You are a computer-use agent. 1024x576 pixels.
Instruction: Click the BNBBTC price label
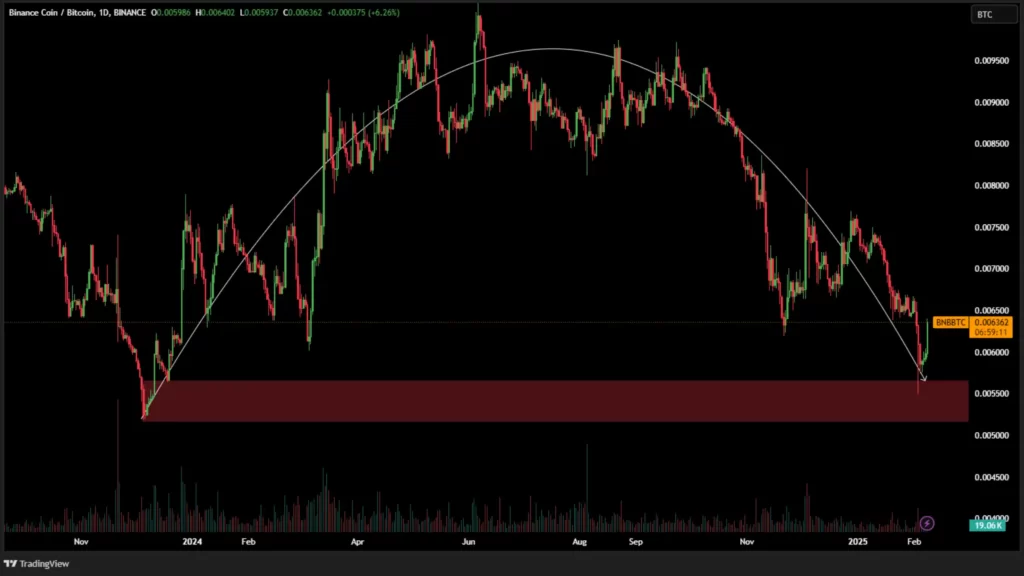click(x=950, y=323)
